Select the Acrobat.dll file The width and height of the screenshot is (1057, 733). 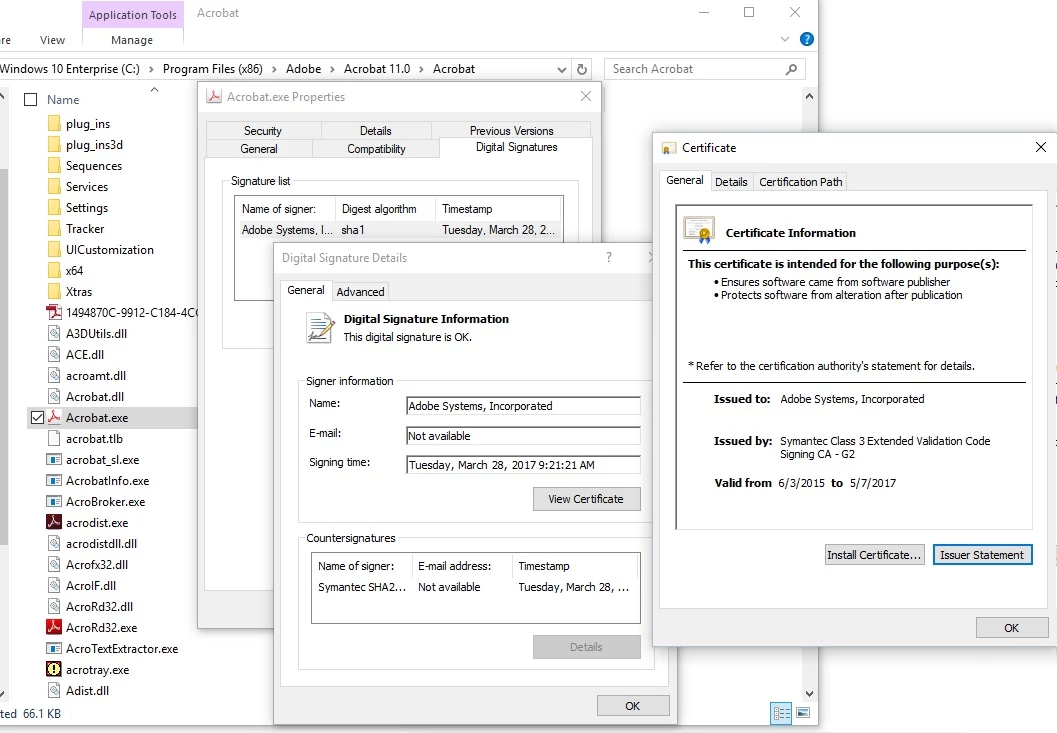tap(94, 397)
